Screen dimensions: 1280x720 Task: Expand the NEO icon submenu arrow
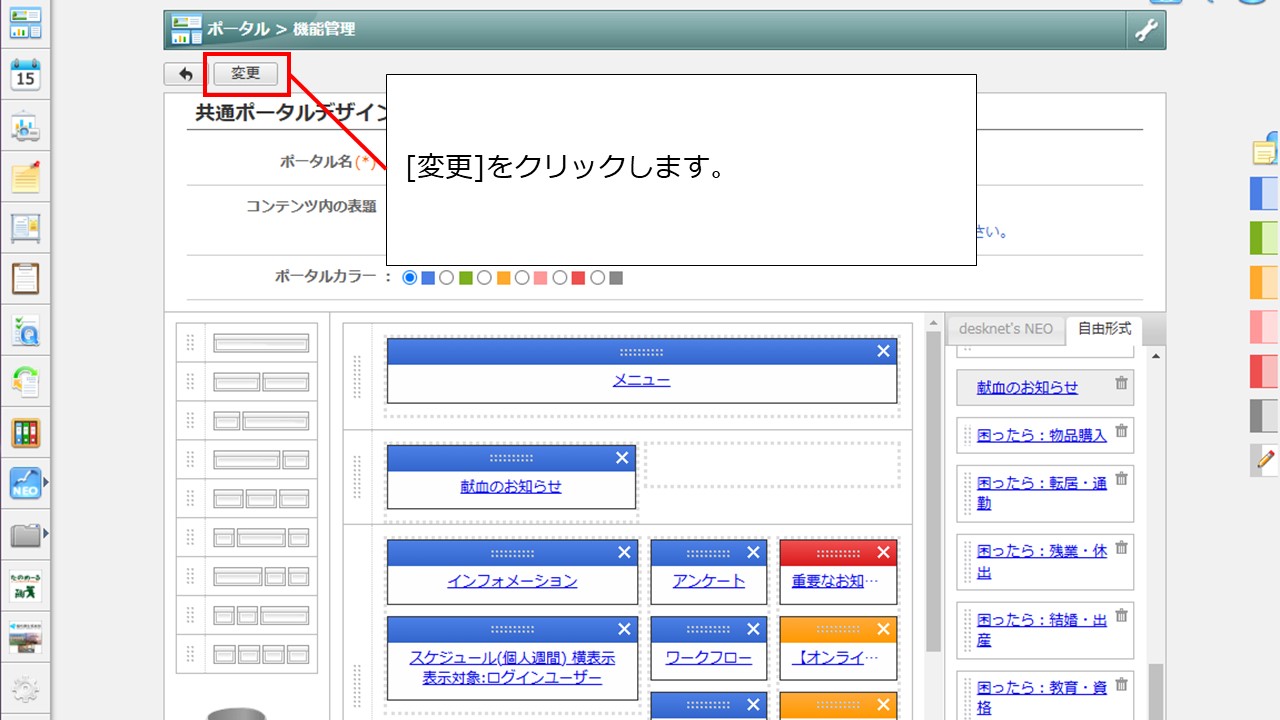45,483
